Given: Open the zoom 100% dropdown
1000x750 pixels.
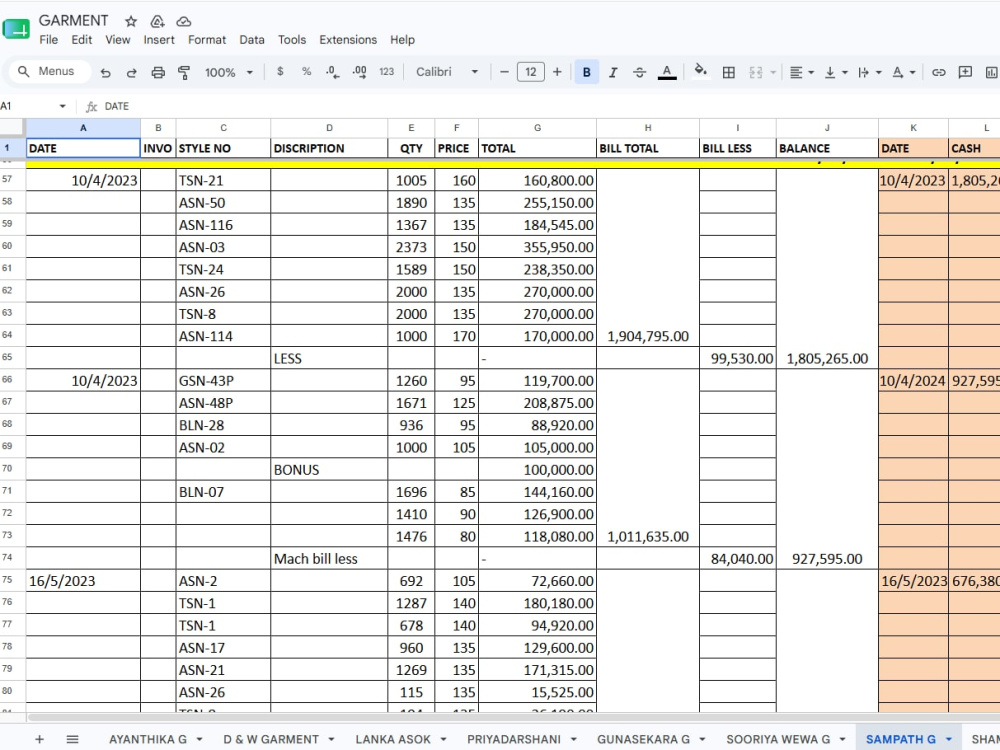Looking at the screenshot, I should coord(228,73).
